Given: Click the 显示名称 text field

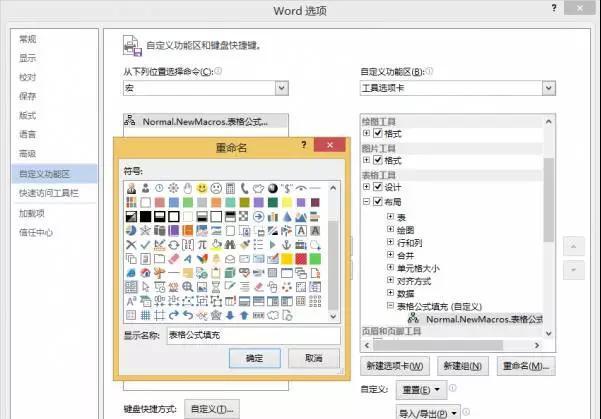Looking at the screenshot, I should pos(253,335).
